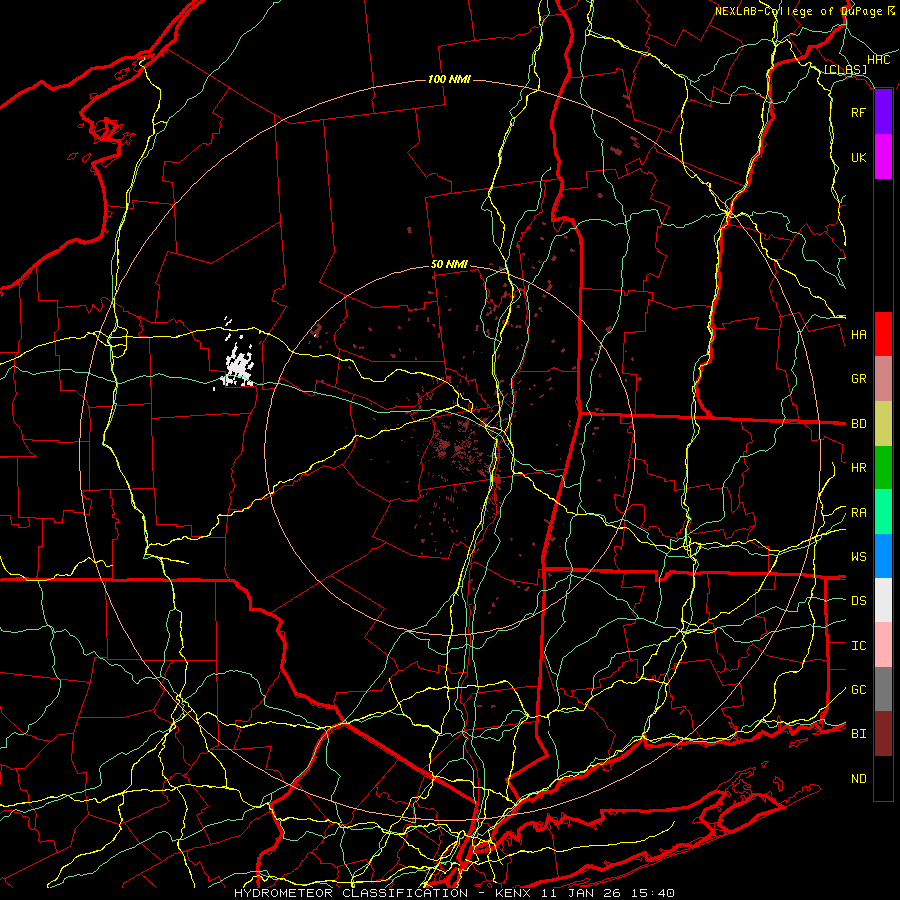Image resolution: width=900 pixels, height=900 pixels.
Task: Click the white dry snow radar echo
Action: [239, 363]
